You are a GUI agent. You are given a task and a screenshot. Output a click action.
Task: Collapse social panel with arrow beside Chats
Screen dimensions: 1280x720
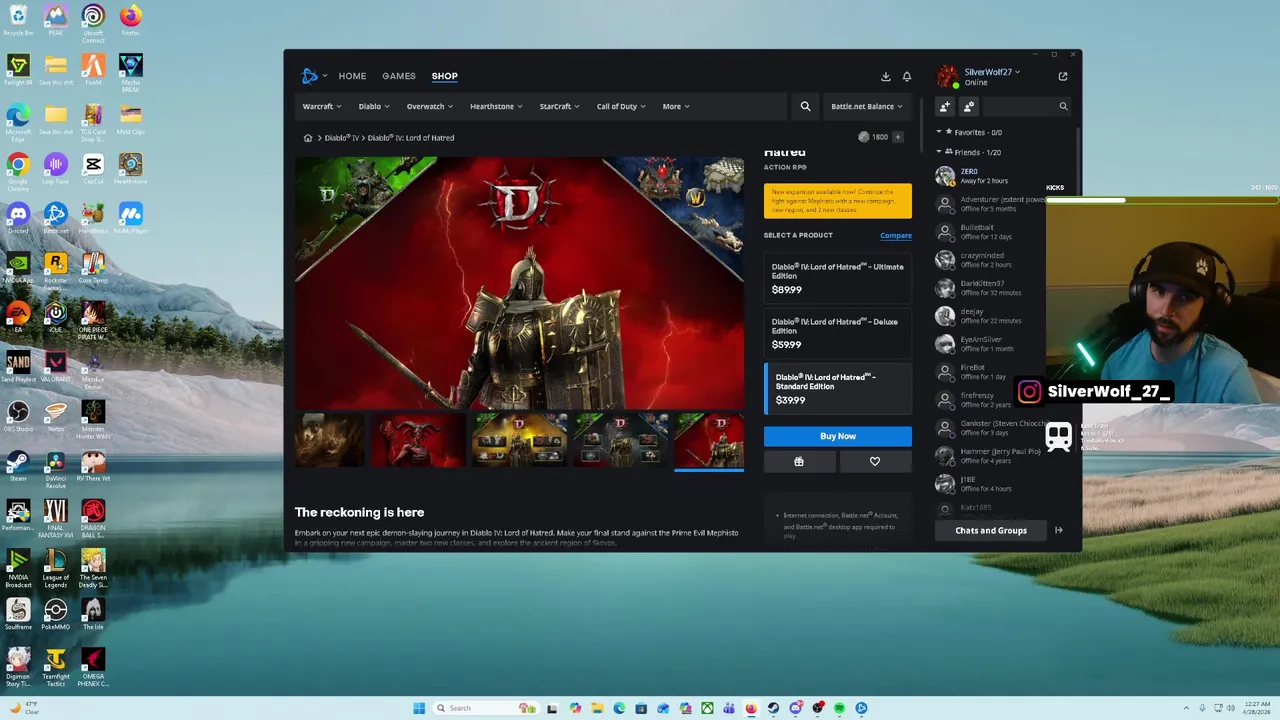coord(1059,530)
